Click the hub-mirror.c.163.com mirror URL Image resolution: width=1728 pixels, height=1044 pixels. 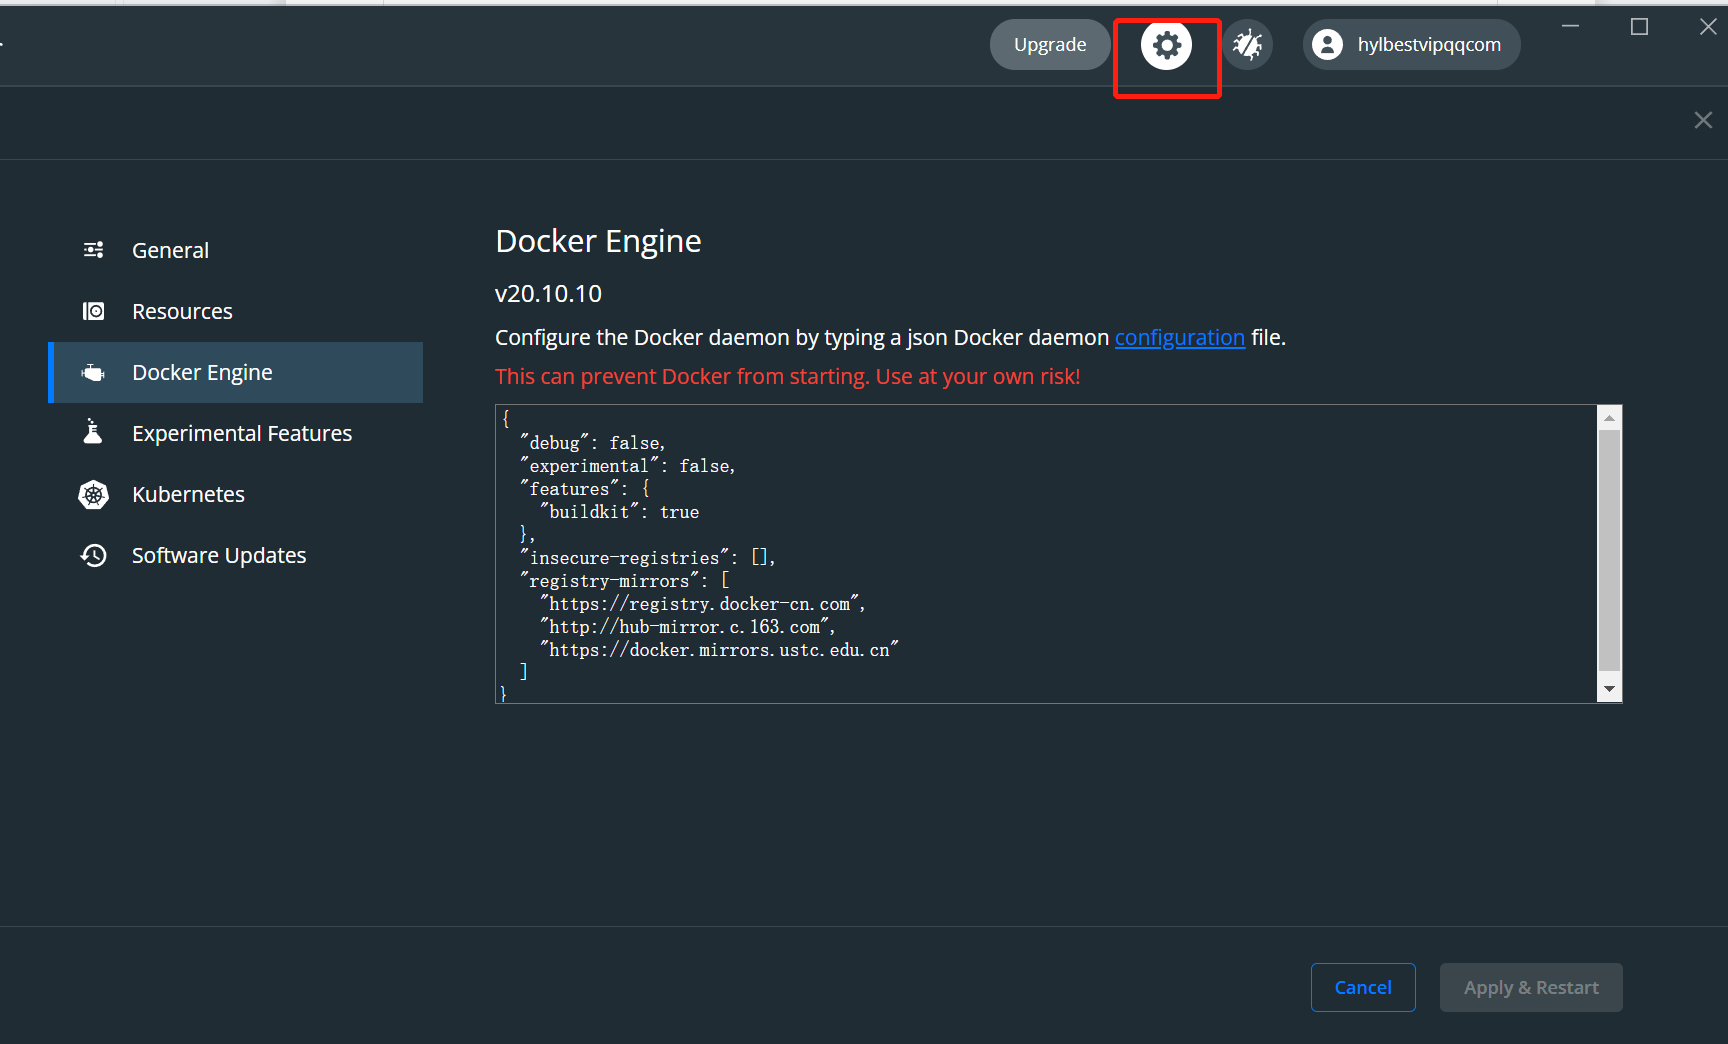click(x=687, y=627)
